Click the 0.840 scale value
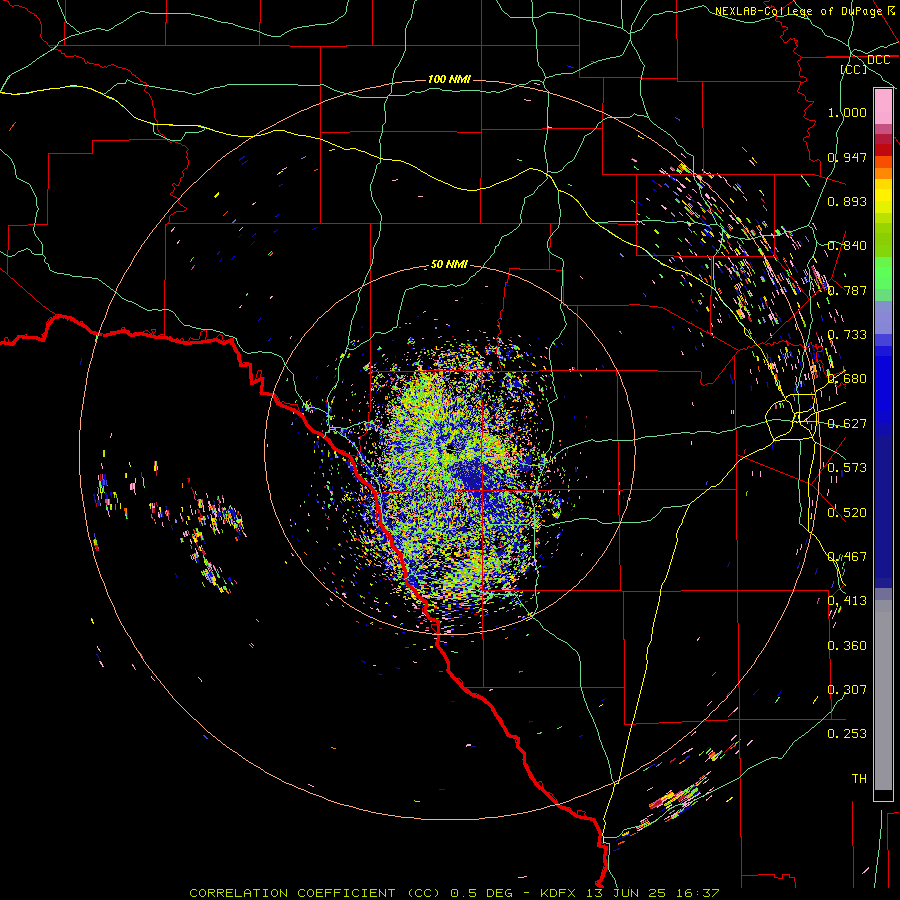 tap(847, 246)
